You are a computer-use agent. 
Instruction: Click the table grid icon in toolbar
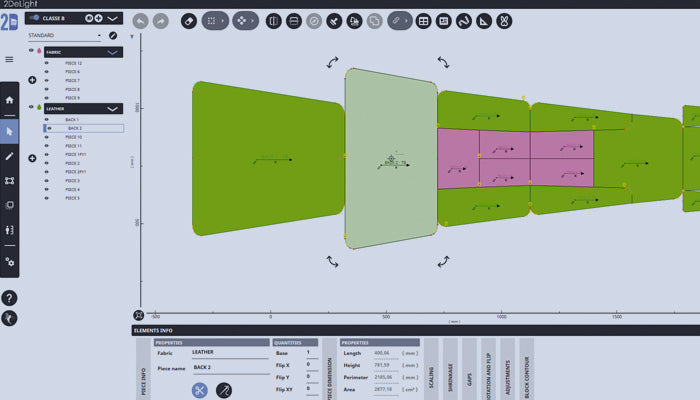(x=423, y=20)
